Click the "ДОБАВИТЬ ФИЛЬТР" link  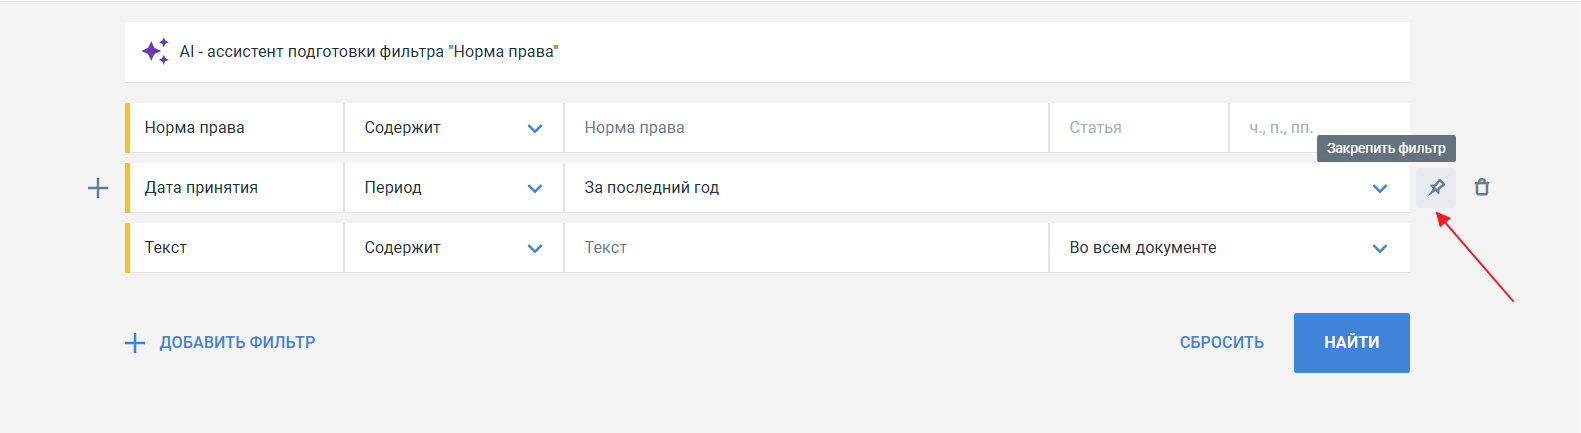(x=220, y=343)
